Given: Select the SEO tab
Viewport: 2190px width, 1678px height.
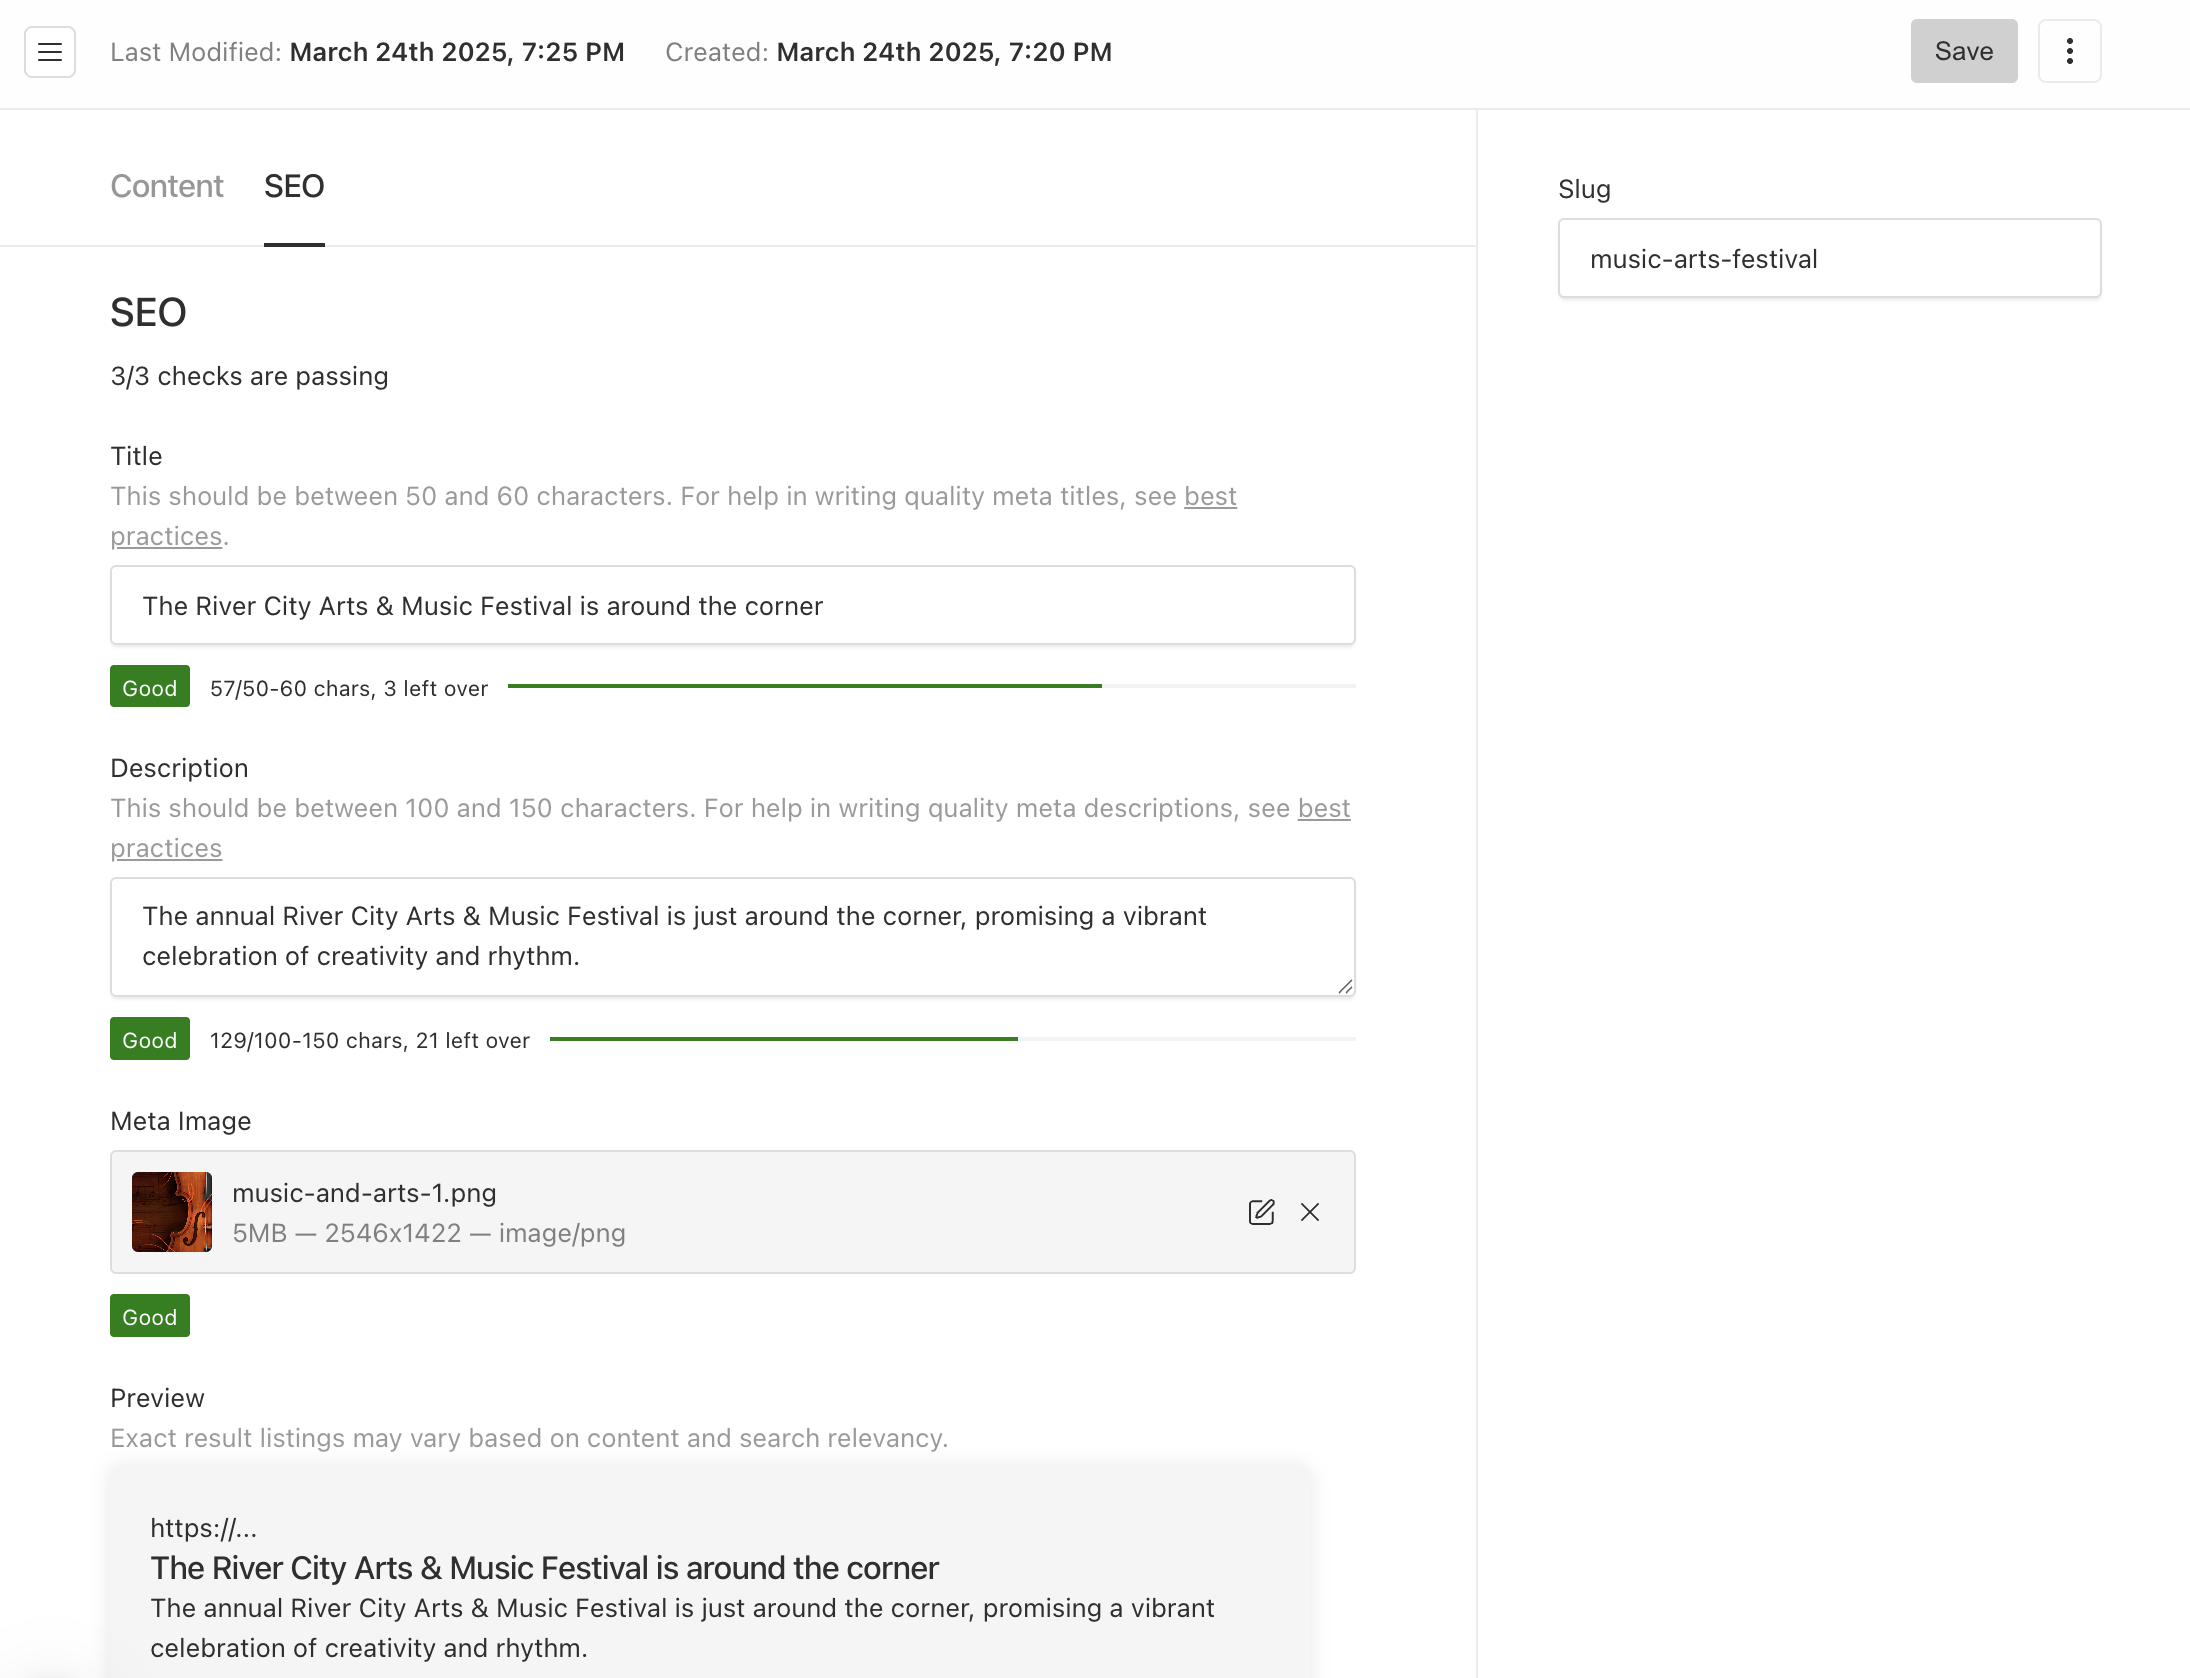Looking at the screenshot, I should tap(294, 187).
